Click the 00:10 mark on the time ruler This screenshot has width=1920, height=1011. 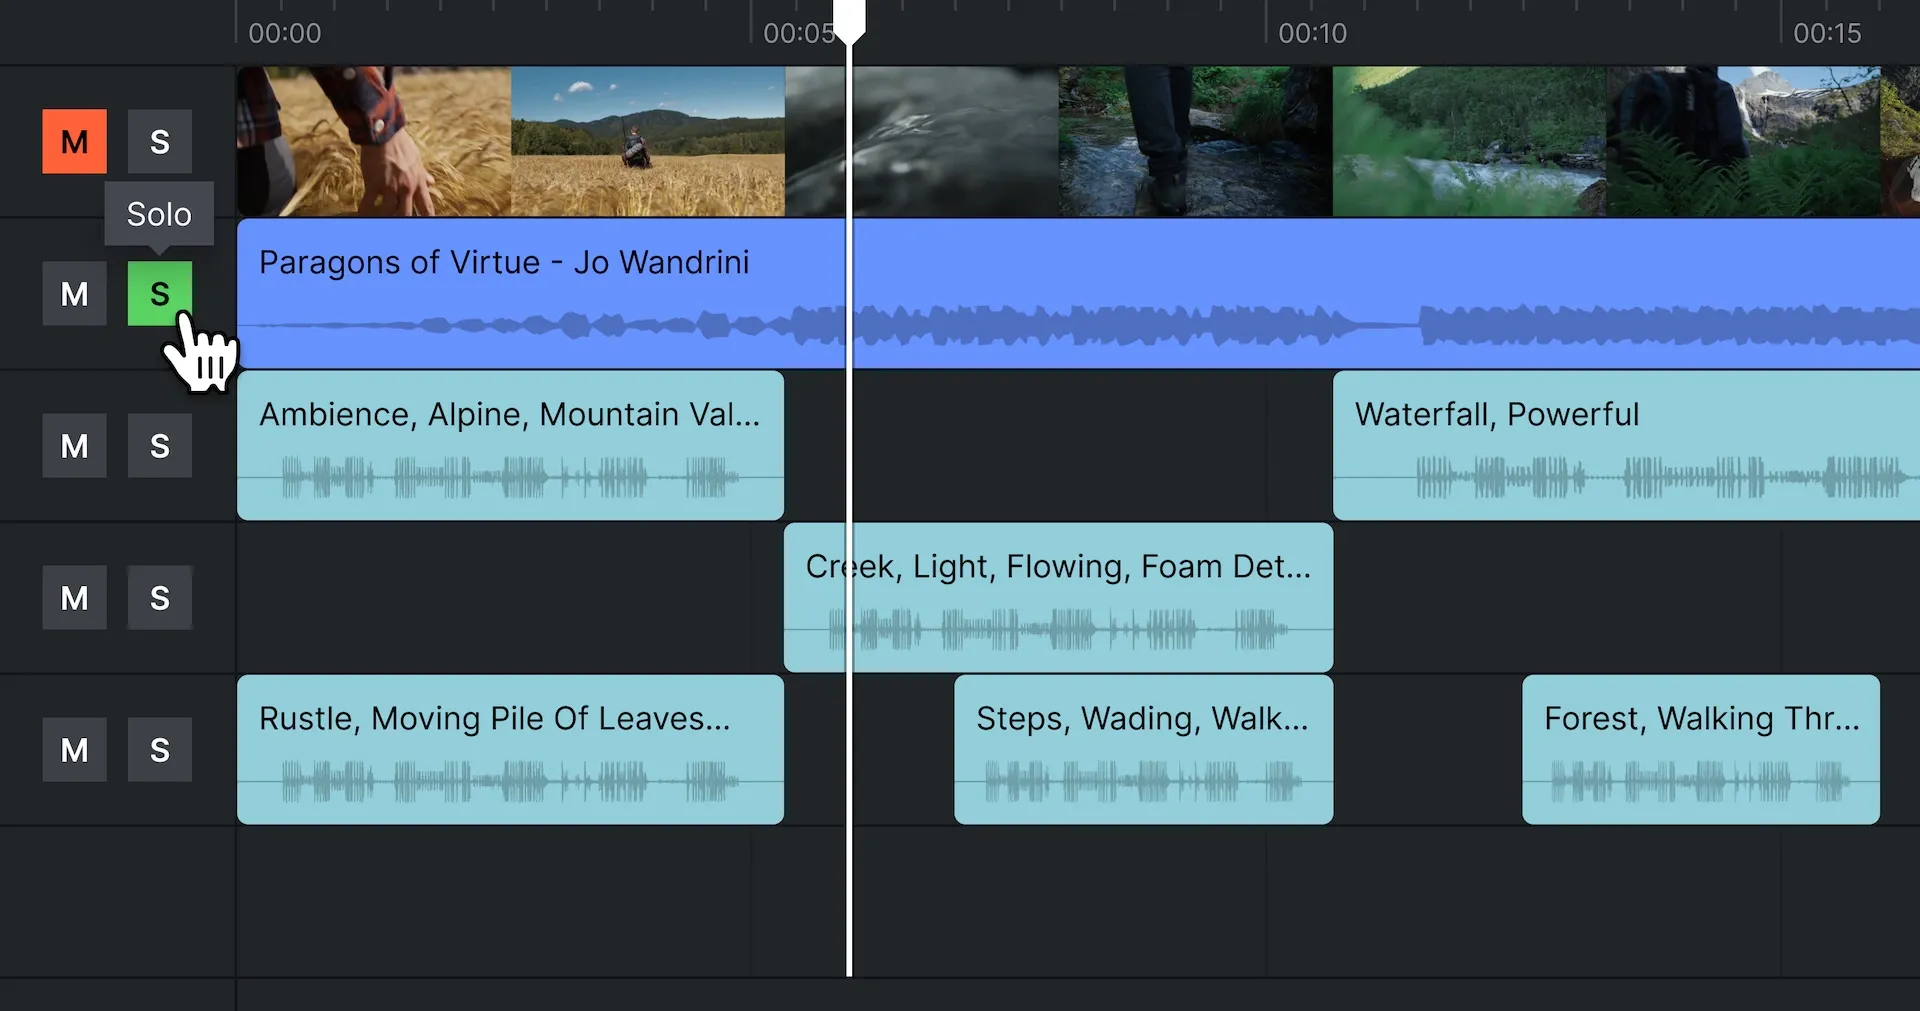(x=1311, y=33)
